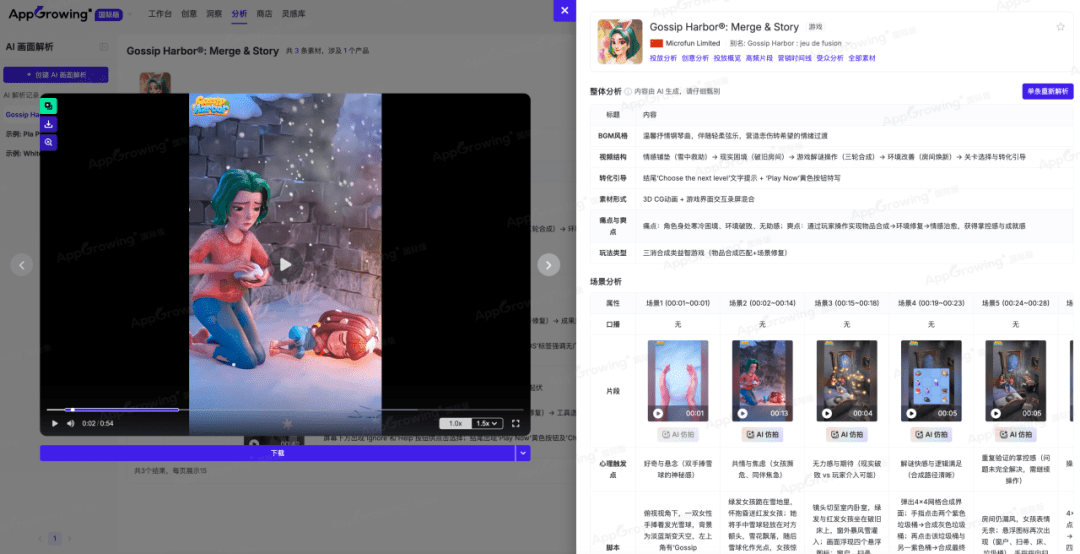The width and height of the screenshot is (1080, 554).
Task: Favorite Gossip Harbor with the star icon
Action: [x=1060, y=27]
